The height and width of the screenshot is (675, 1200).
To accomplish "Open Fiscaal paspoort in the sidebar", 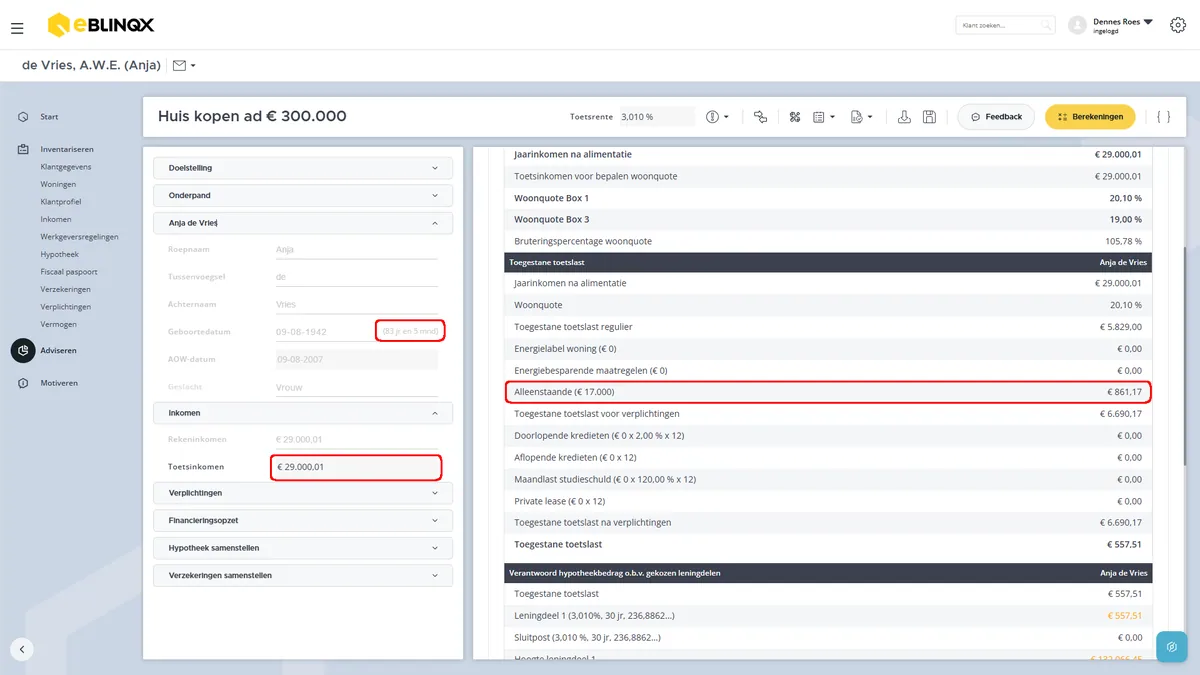I will point(69,272).
